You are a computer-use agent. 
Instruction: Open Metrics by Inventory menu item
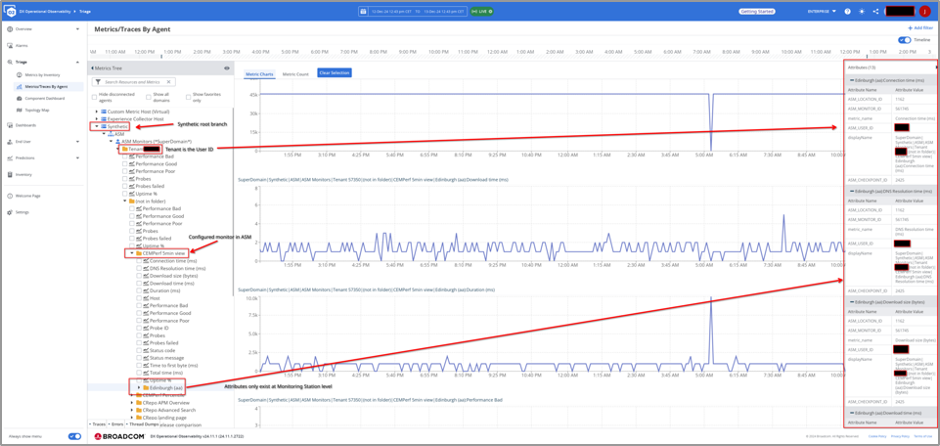pos(44,75)
